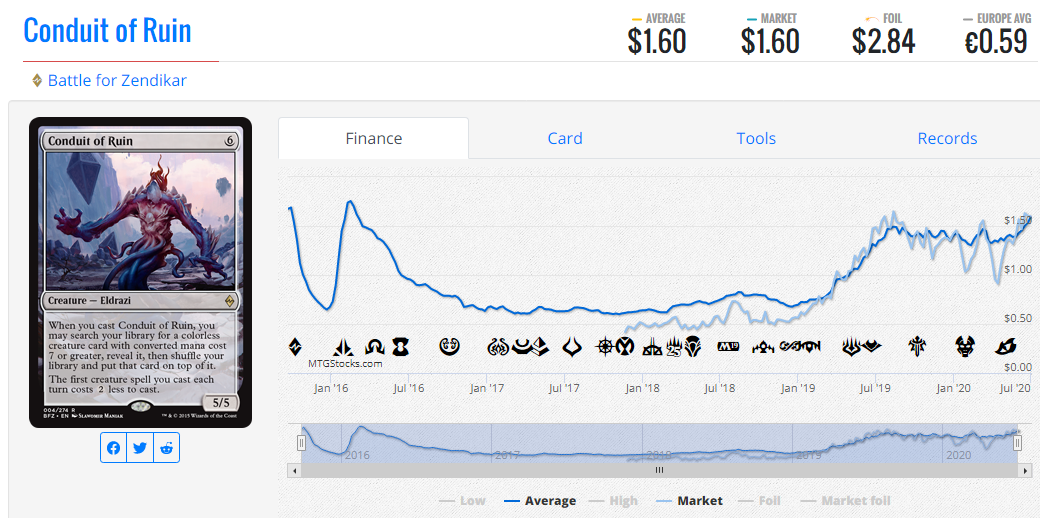Click the MARKET price $1.60 in header
This screenshot has width=1040, height=518.
[x=770, y=42]
